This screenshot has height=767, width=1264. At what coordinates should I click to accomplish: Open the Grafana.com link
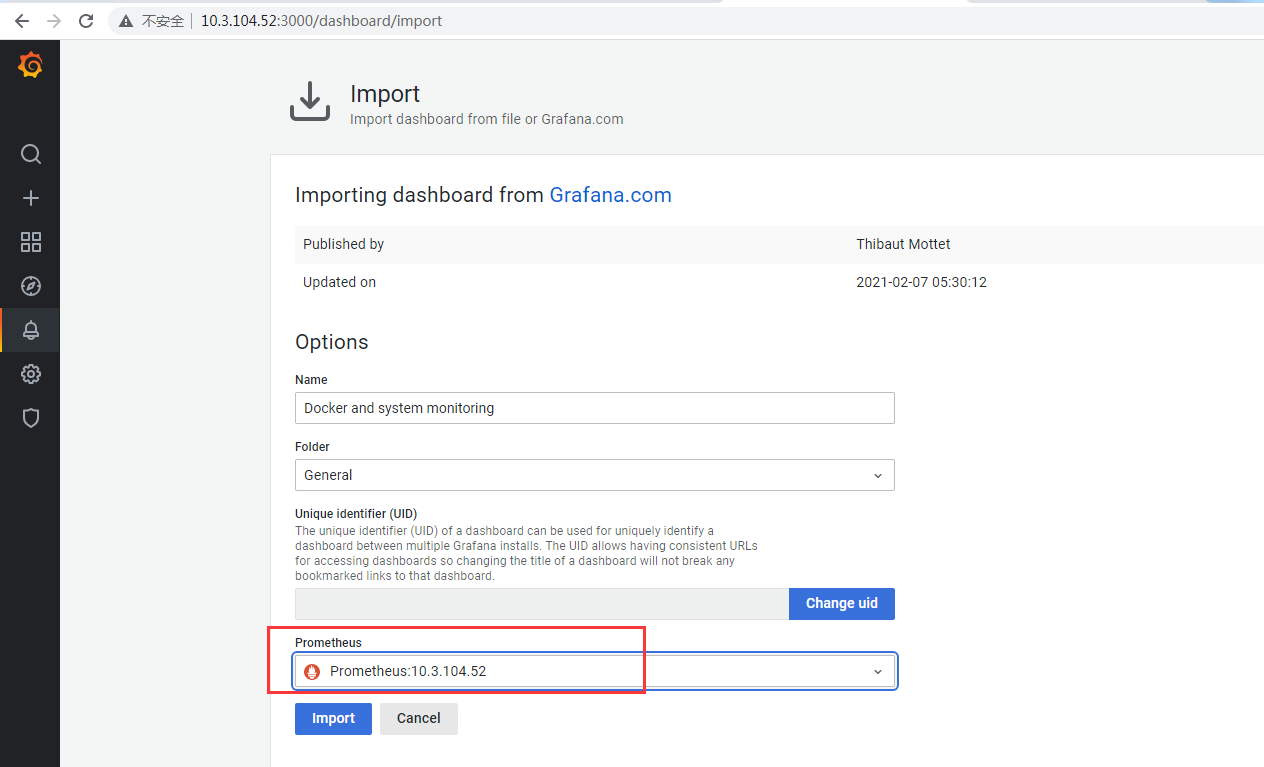coord(610,195)
